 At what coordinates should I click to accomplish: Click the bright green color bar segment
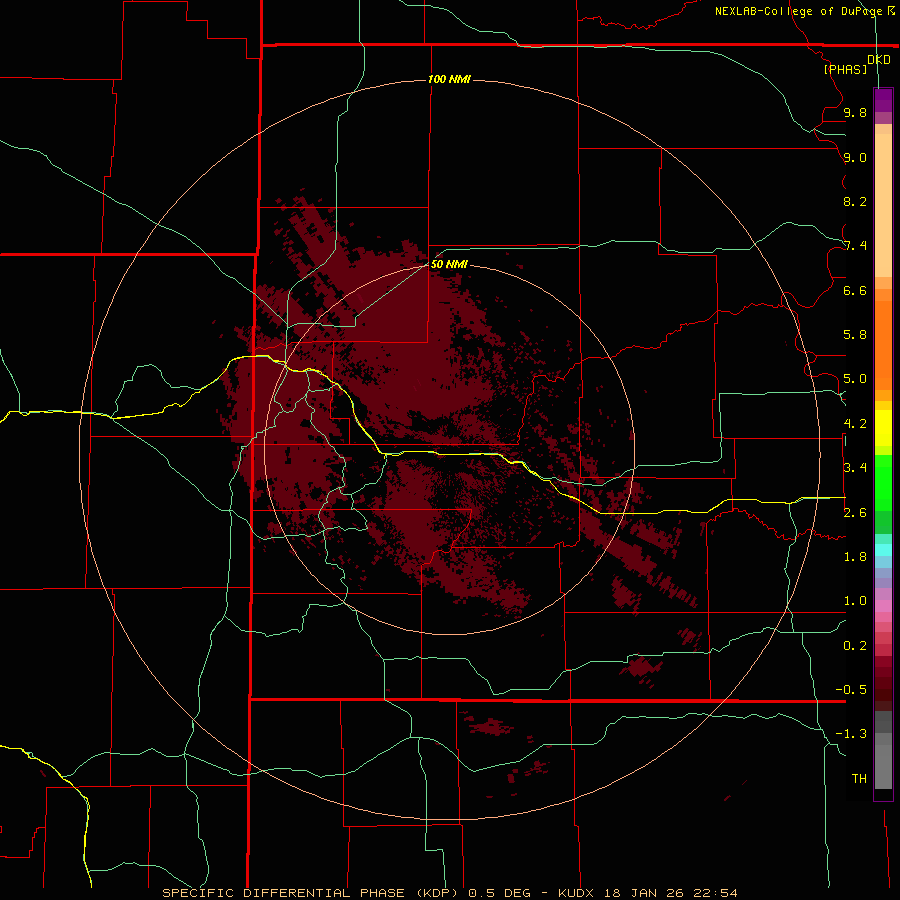tap(883, 483)
